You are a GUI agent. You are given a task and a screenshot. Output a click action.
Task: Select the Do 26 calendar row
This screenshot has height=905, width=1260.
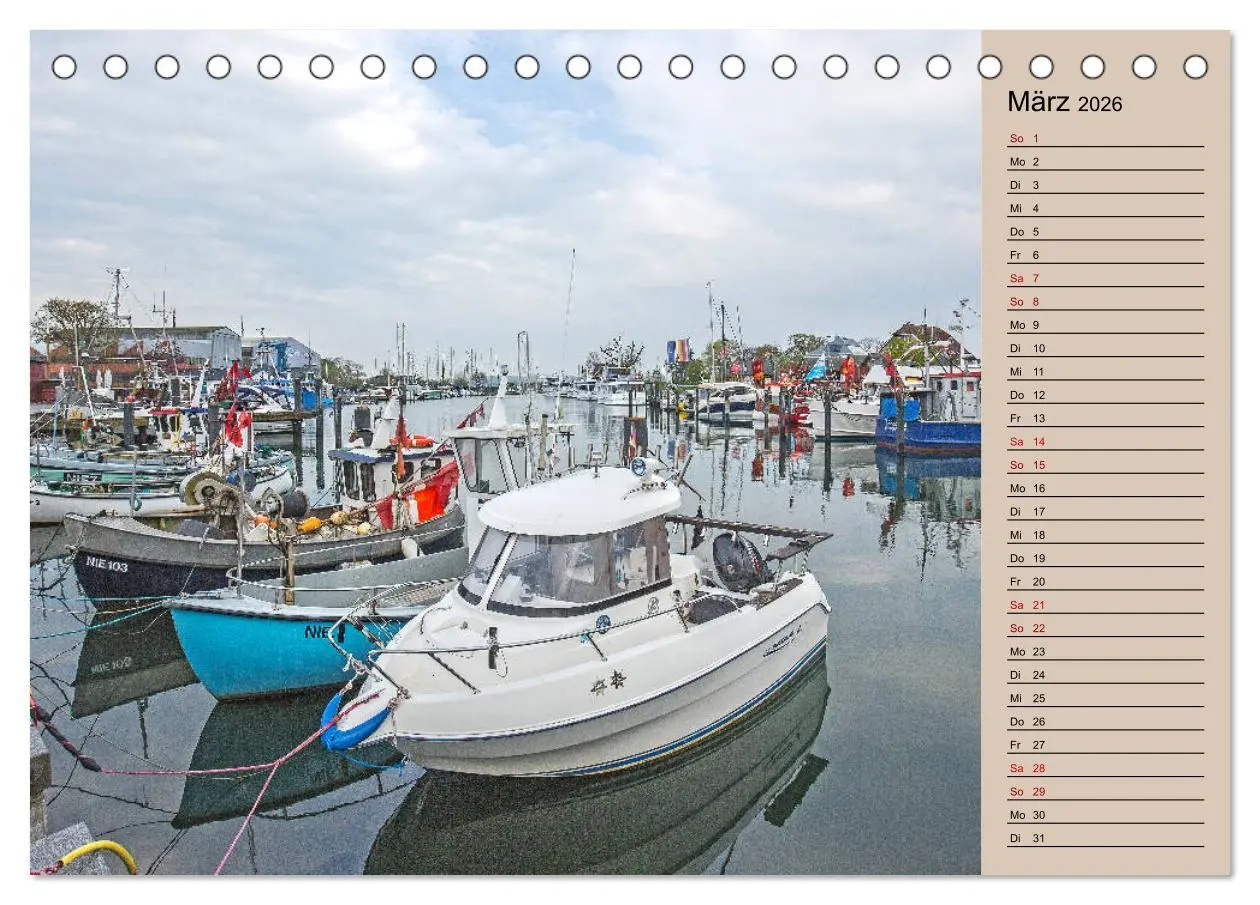[1105, 722]
